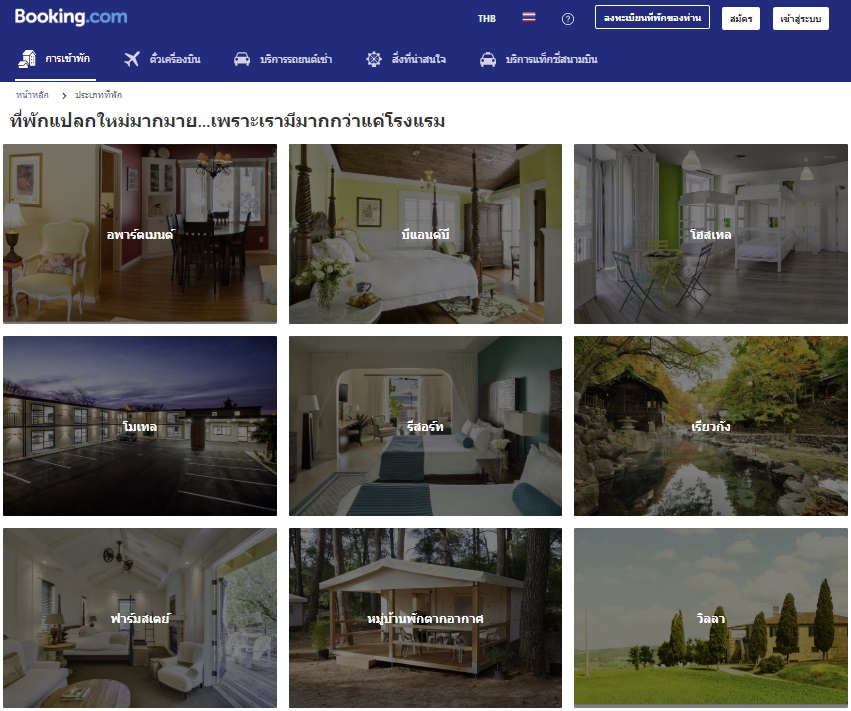Click the bed icon for stays
The height and width of the screenshot is (711, 851).
27,59
